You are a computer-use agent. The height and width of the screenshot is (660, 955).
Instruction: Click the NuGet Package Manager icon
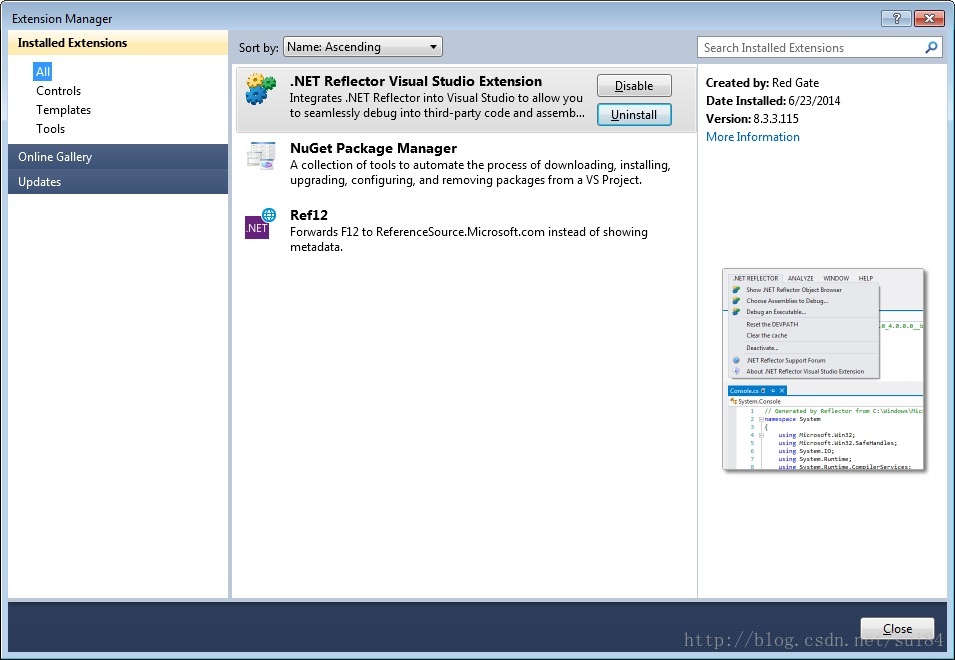click(x=261, y=155)
